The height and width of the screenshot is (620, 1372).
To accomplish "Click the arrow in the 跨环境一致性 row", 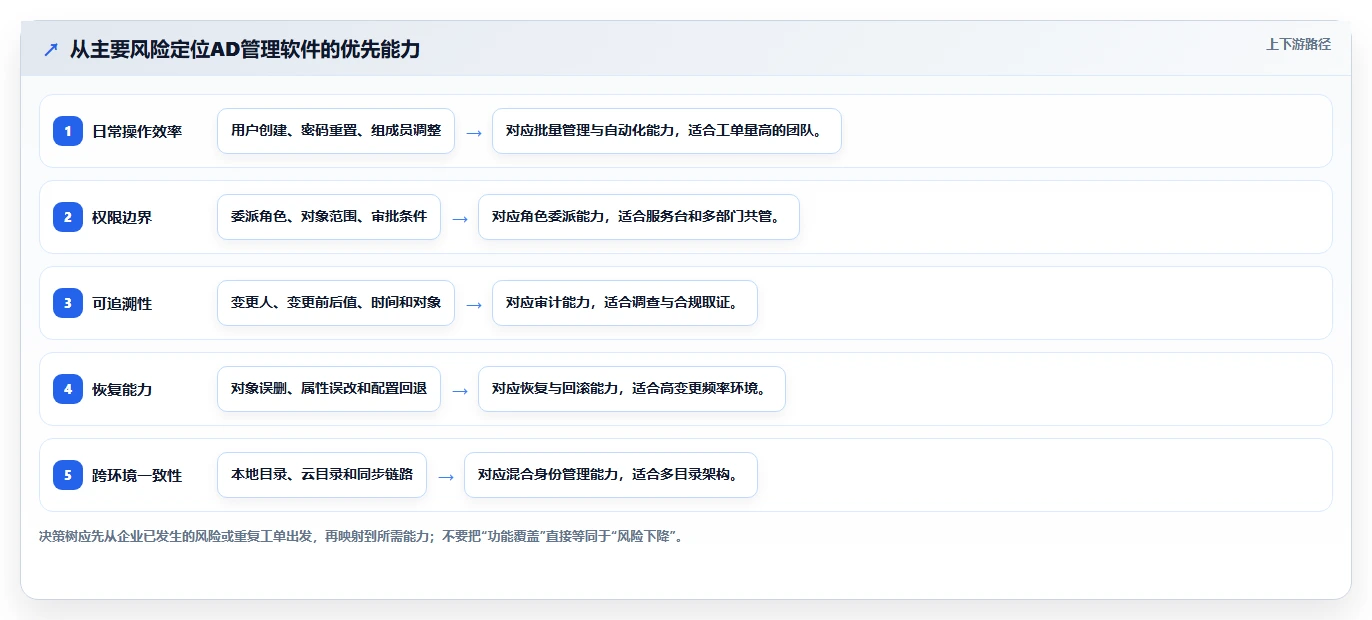I will [x=446, y=476].
